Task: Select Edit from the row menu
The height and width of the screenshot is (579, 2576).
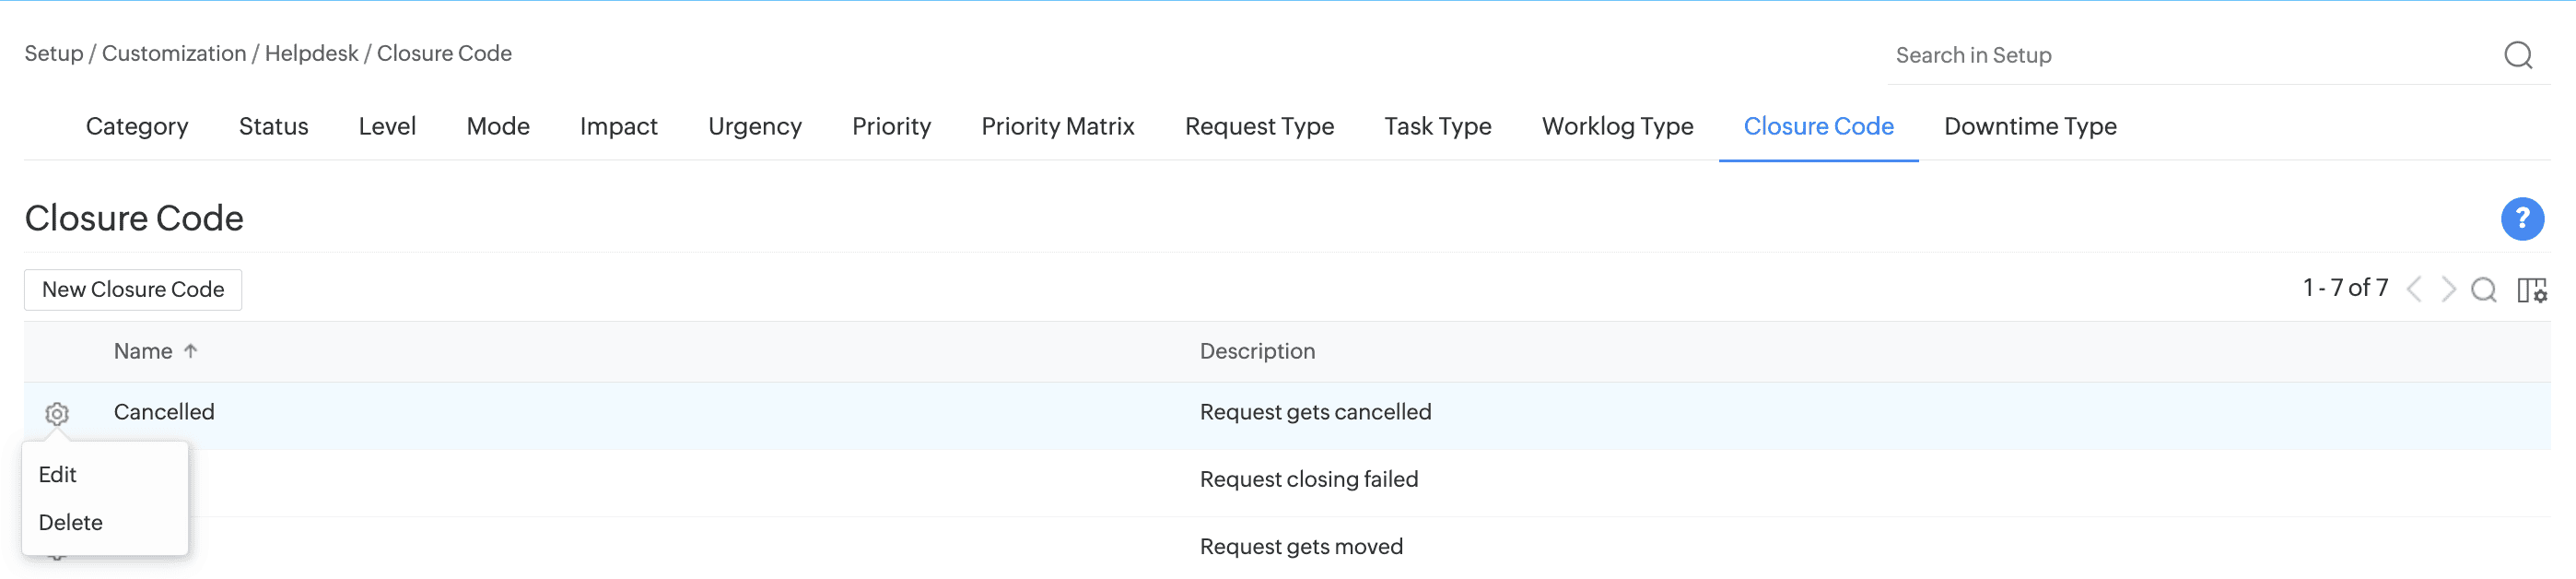Action: click(x=58, y=475)
